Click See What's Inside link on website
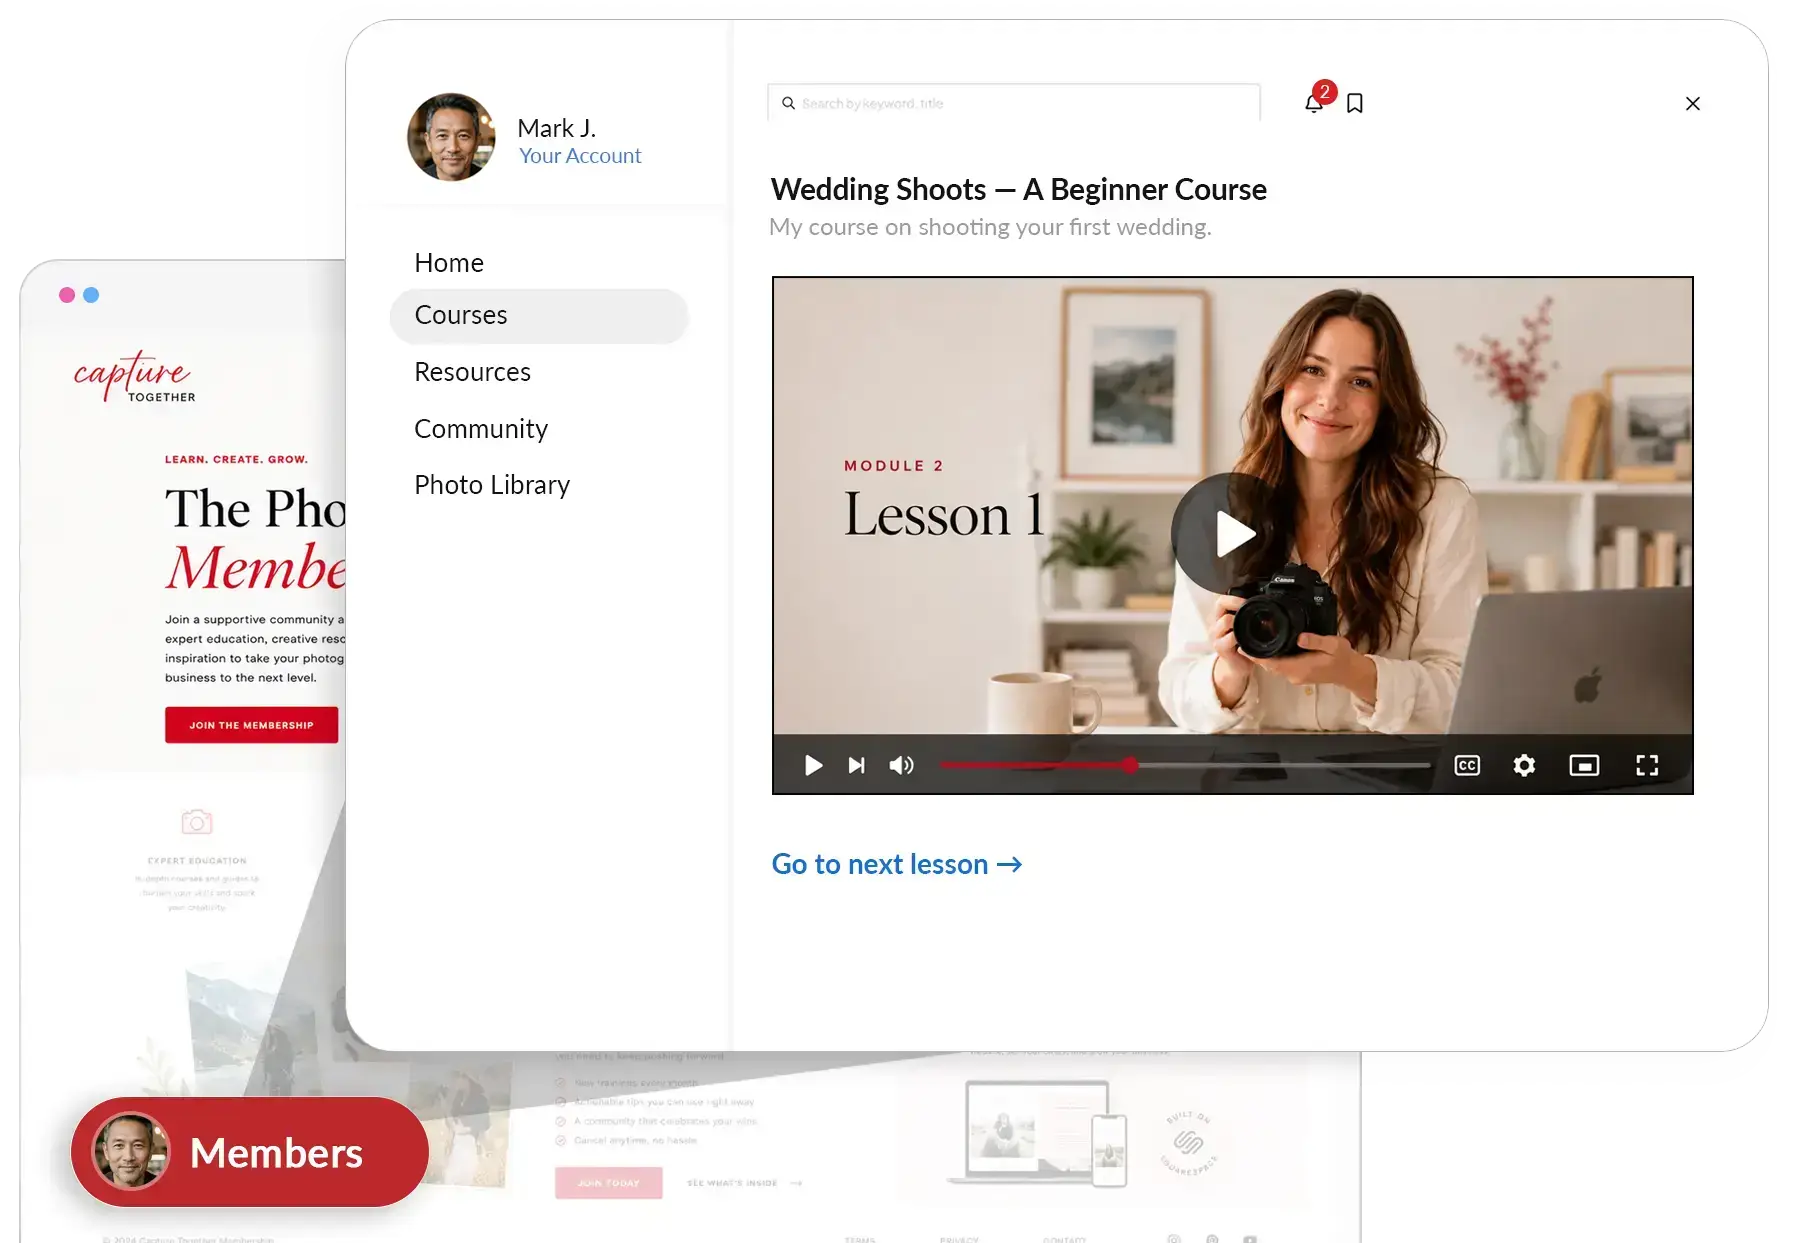1800x1243 pixels. pos(744,1183)
